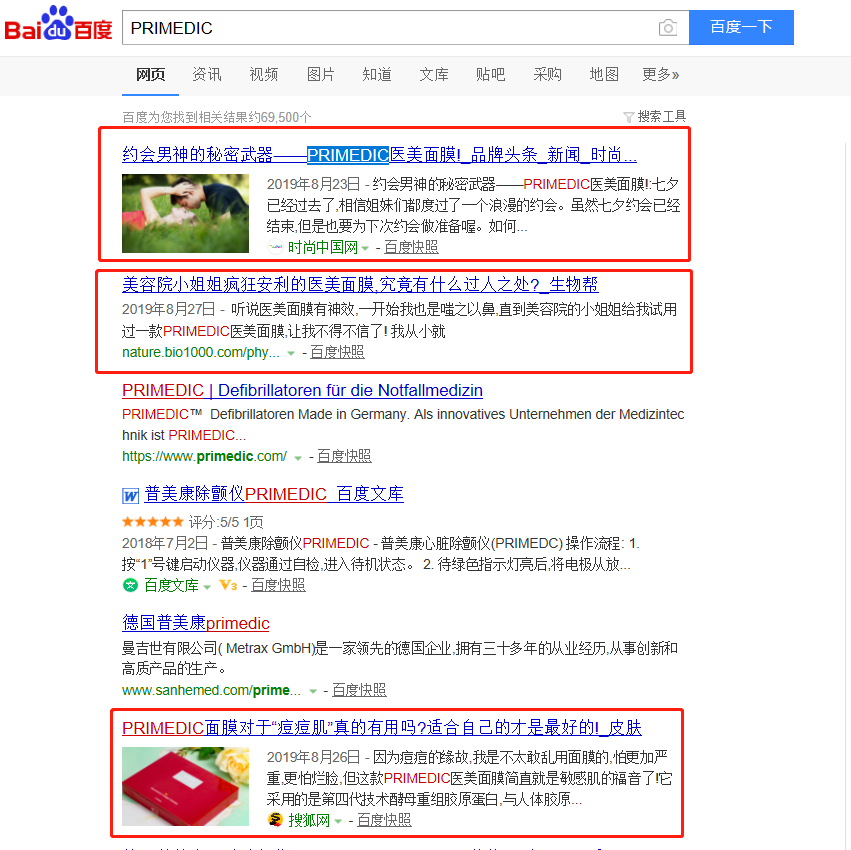Viewport: 851px width, 850px height.
Task: Open image search camera icon
Action: tap(668, 28)
